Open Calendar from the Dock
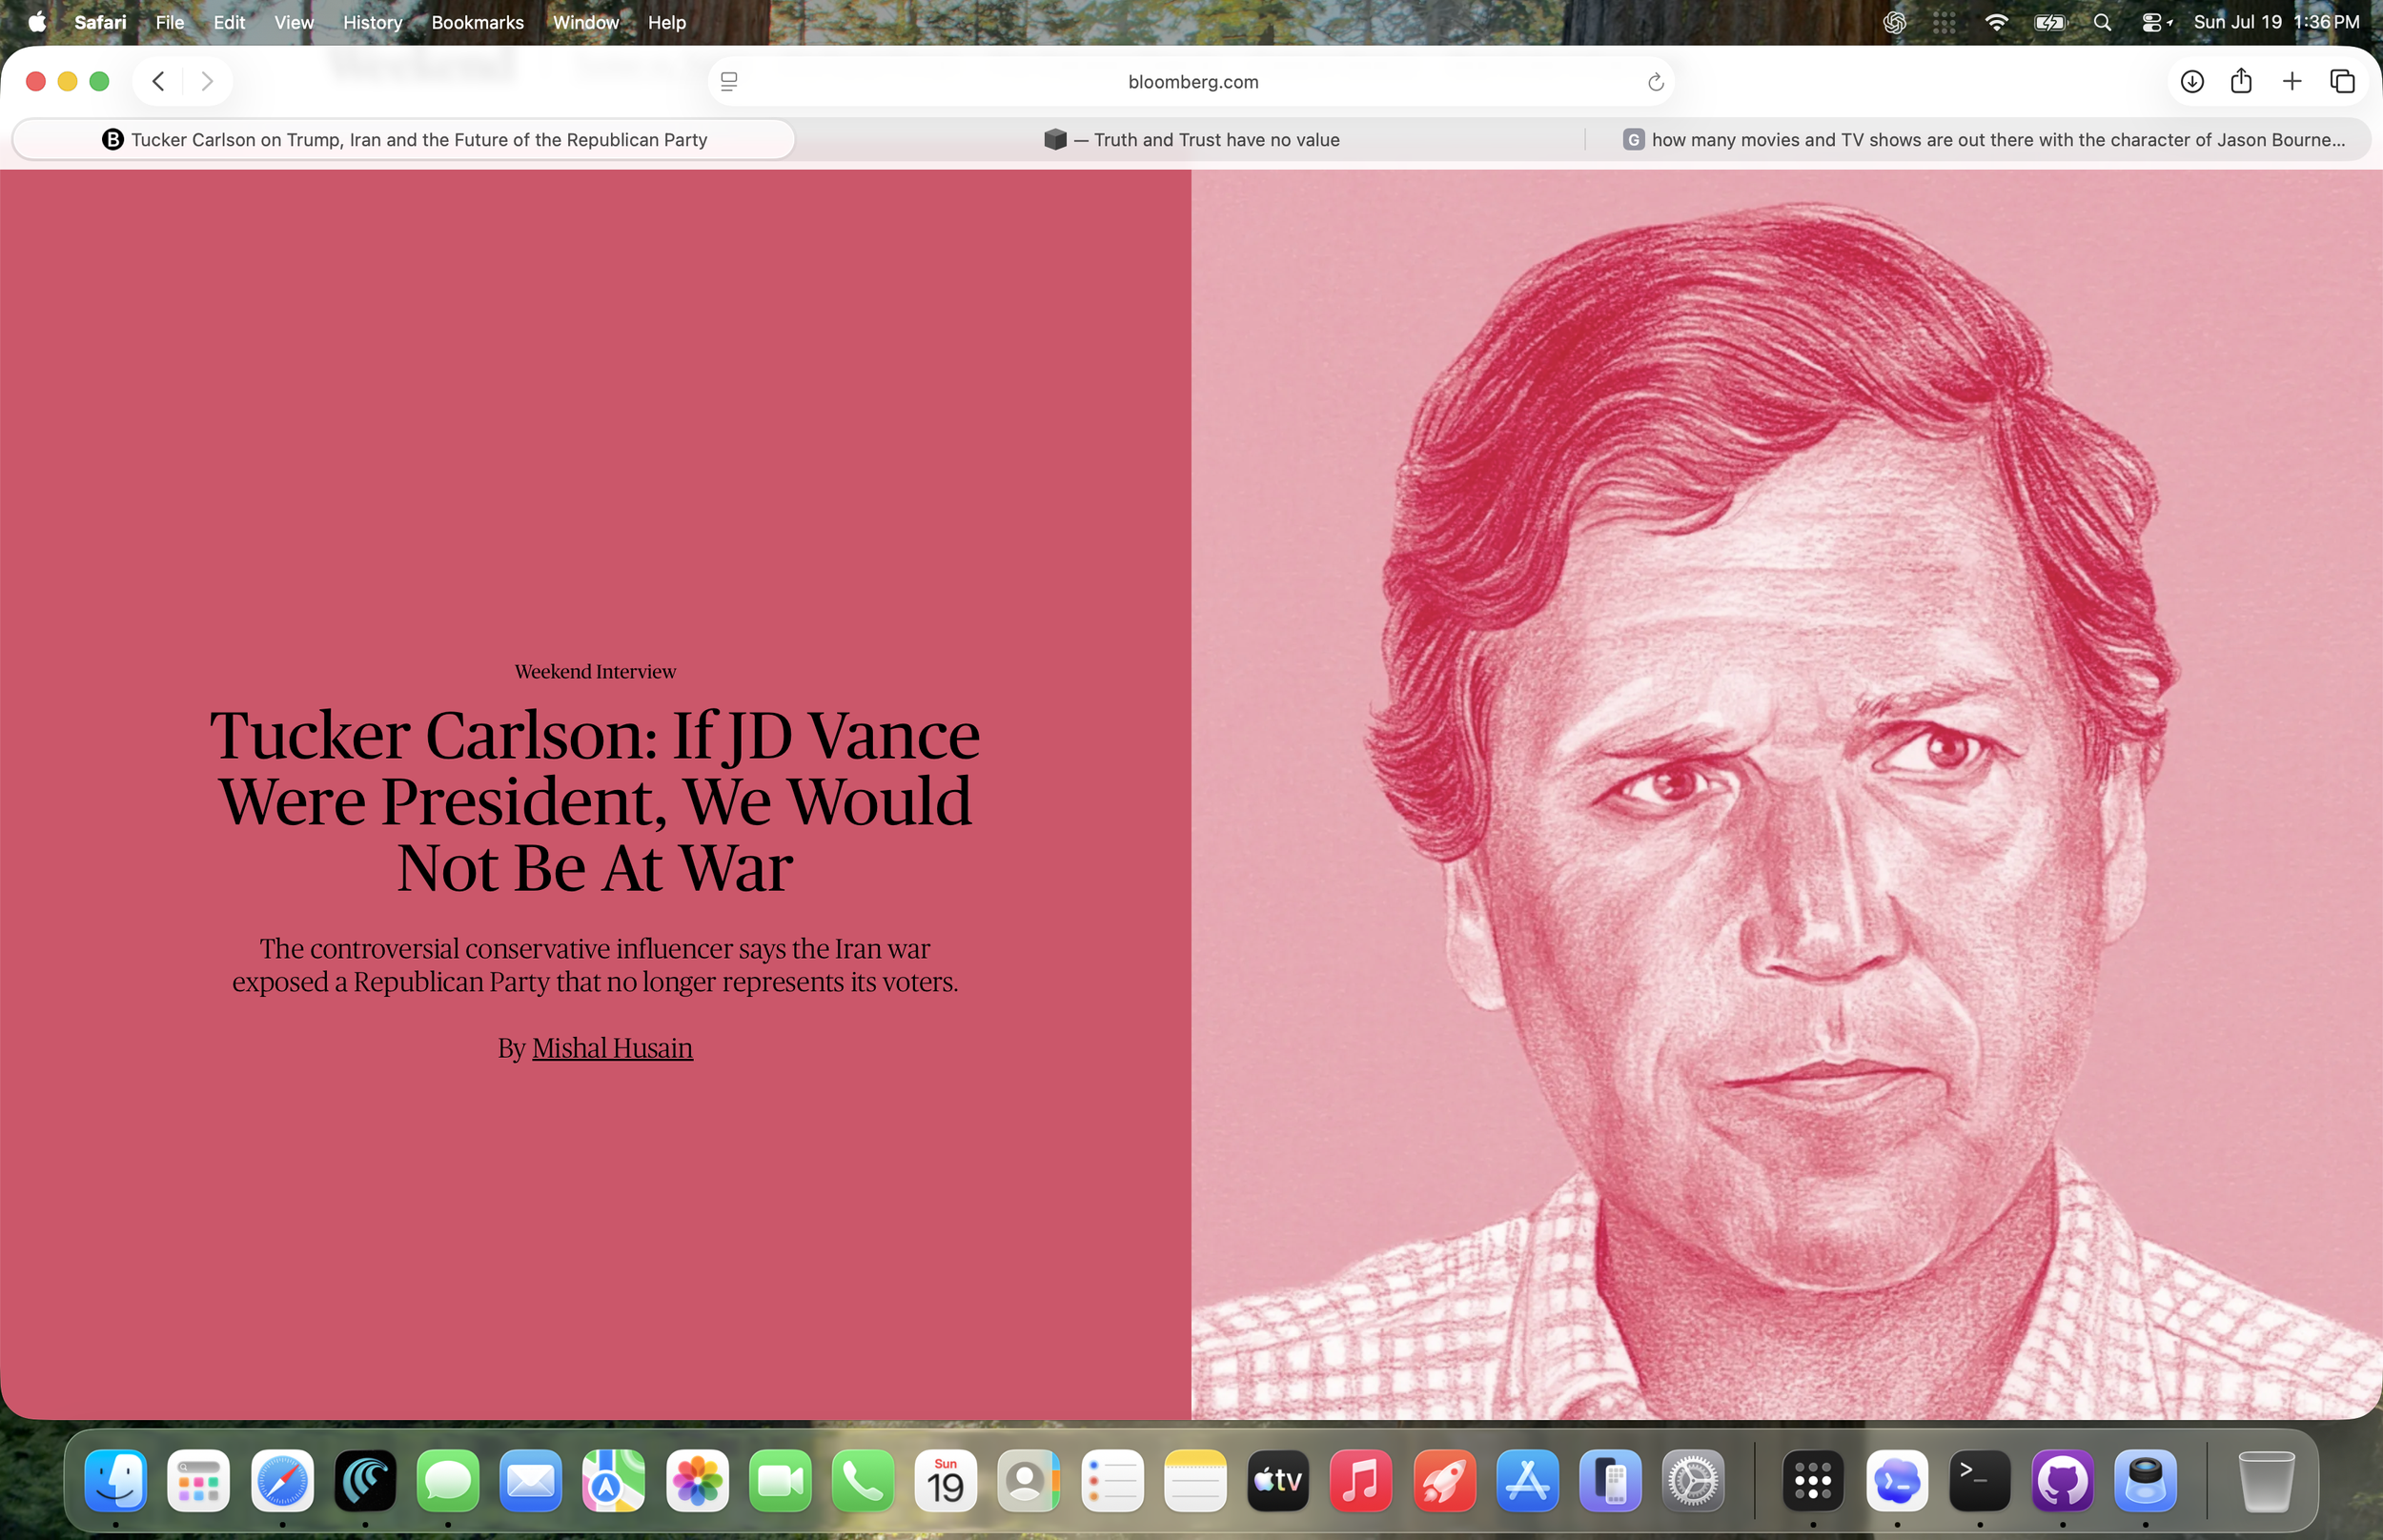This screenshot has width=2383, height=1540. (946, 1481)
